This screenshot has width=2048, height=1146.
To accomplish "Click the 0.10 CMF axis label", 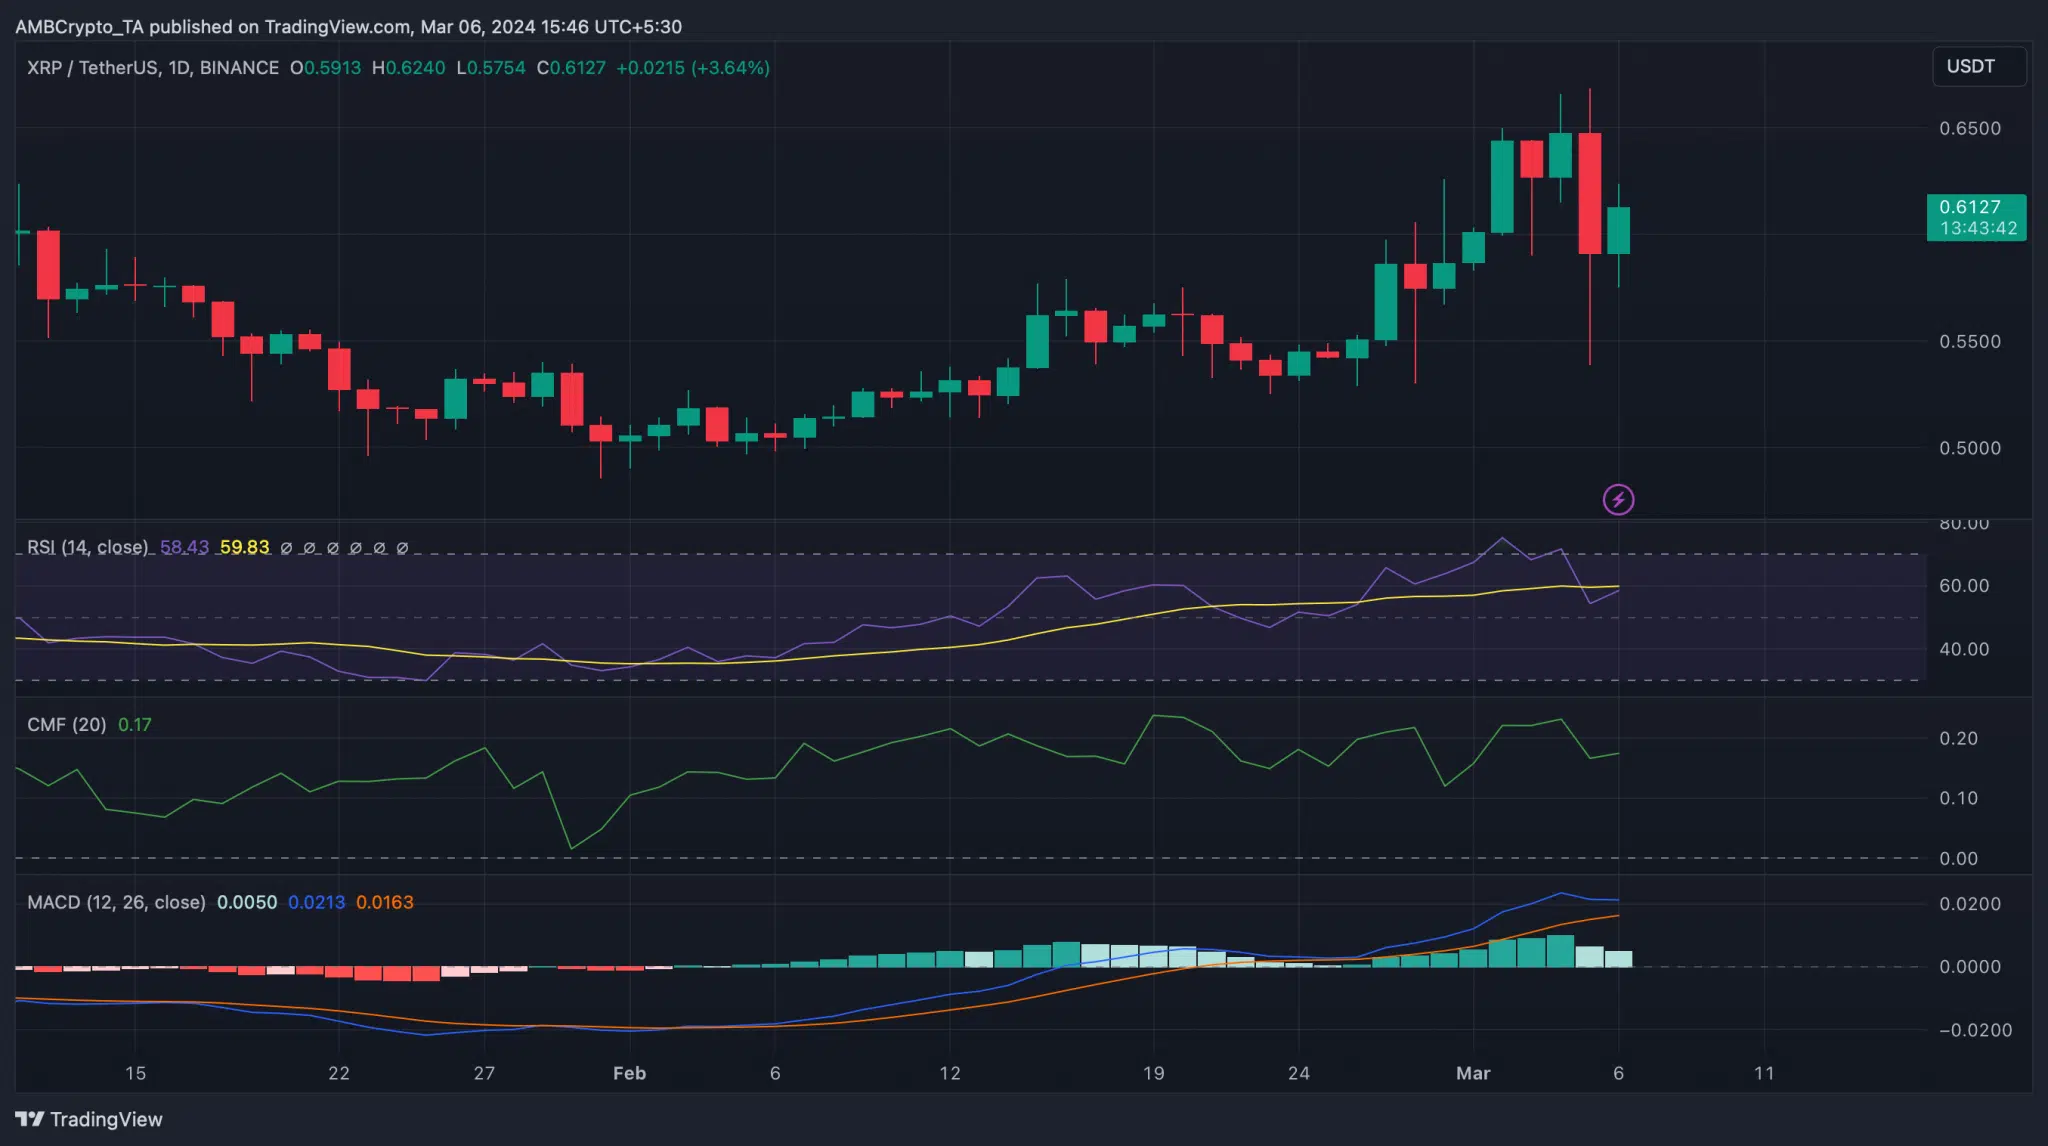I will coord(1958,798).
